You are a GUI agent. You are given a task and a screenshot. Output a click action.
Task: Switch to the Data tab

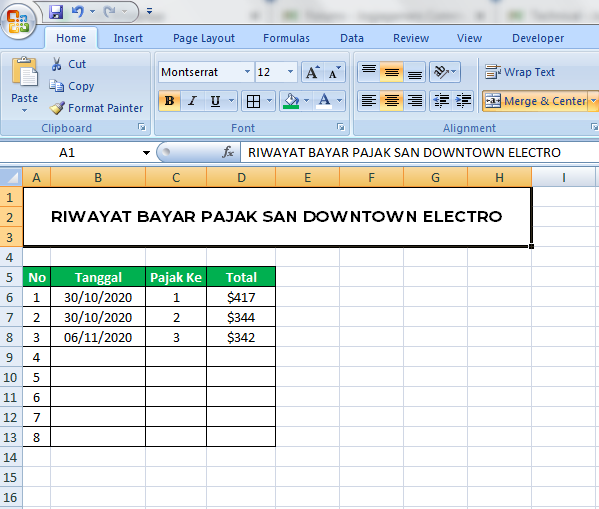352,38
